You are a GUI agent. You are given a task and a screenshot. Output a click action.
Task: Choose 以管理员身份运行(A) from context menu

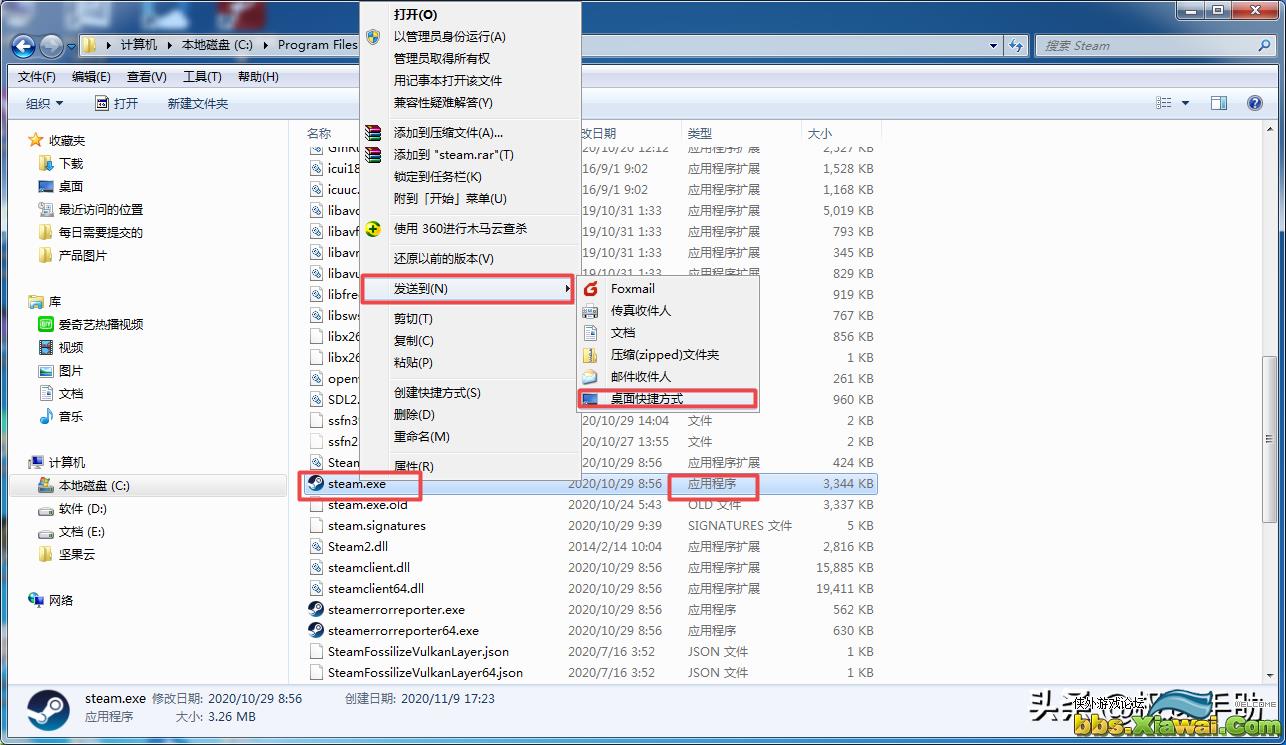coord(449,37)
